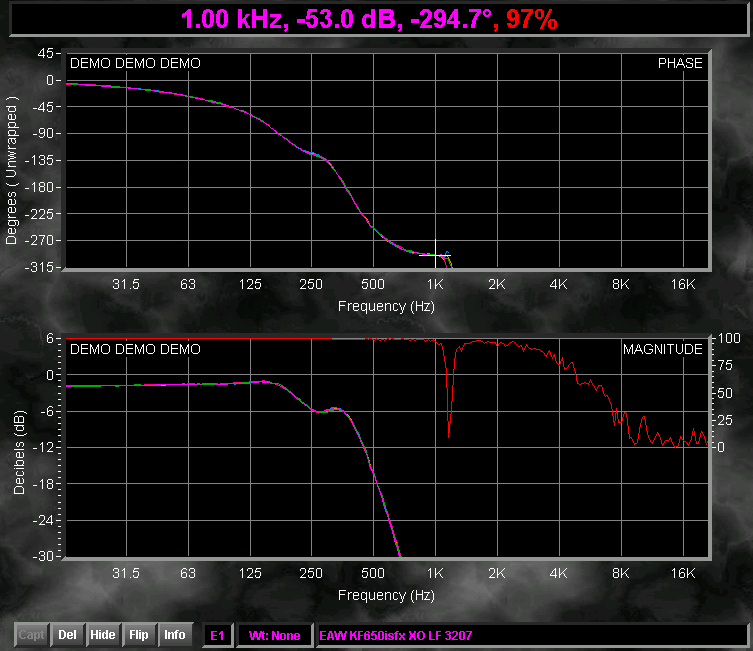Select the E1 trace slot
This screenshot has width=753, height=651.
(x=218, y=636)
